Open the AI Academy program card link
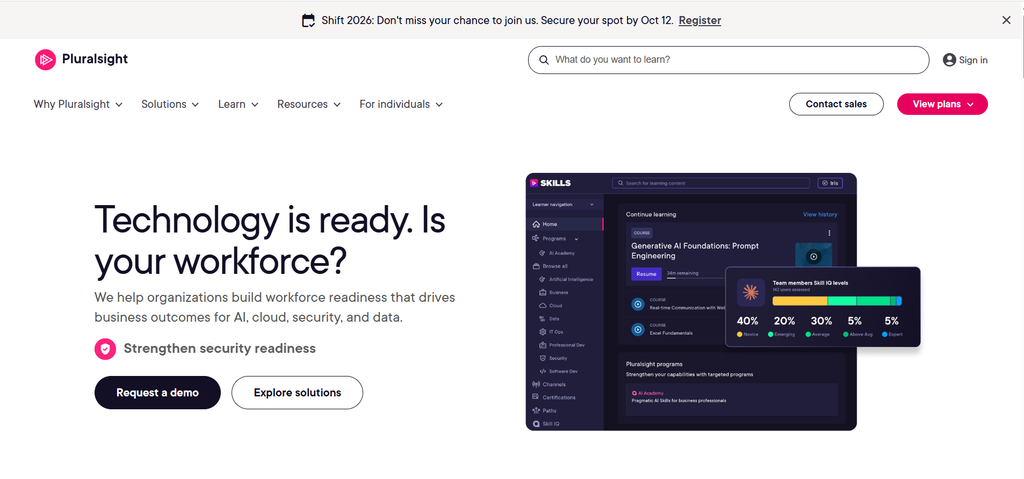The height and width of the screenshot is (479, 1024). 731,399
